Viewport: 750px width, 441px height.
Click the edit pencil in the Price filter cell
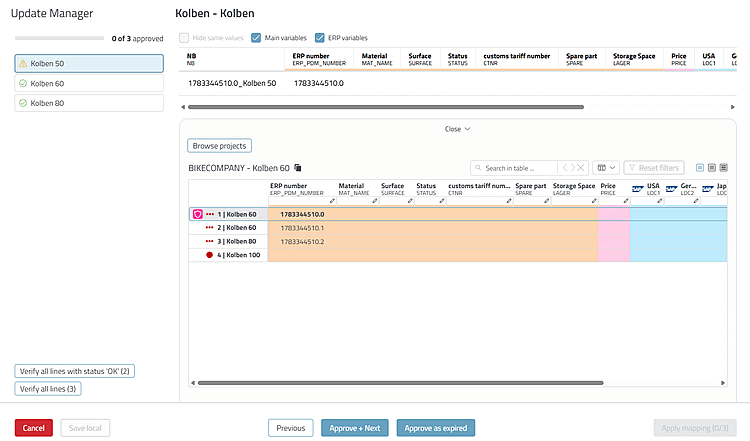tap(626, 201)
